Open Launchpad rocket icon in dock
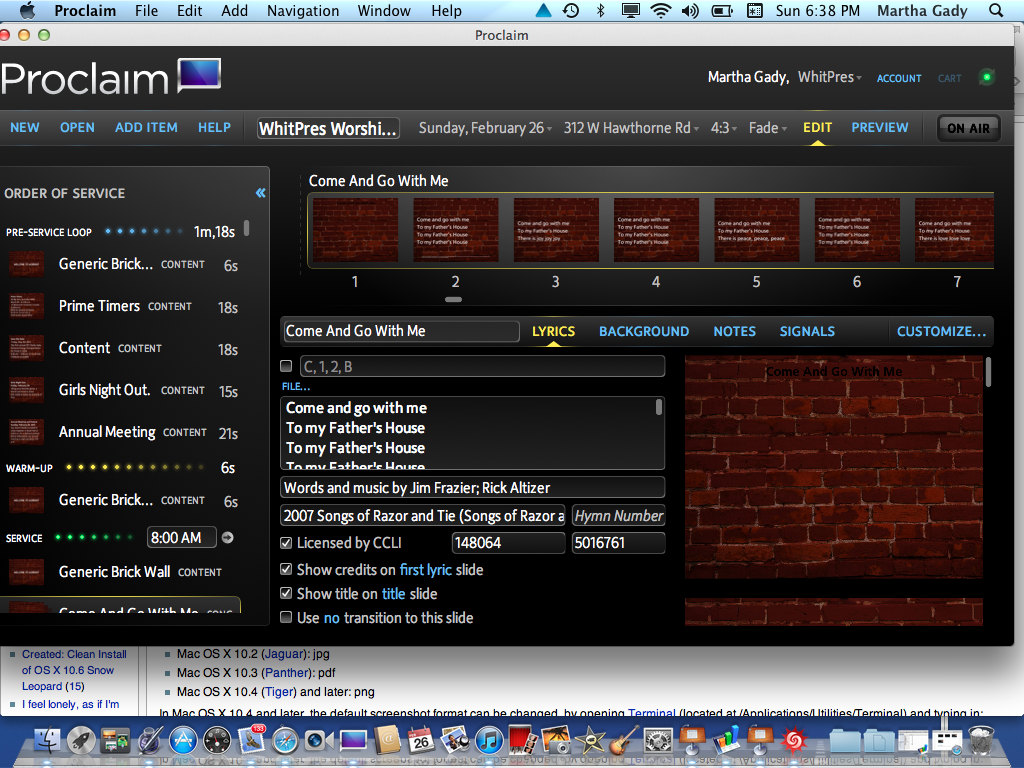1024x768 pixels. coord(81,741)
